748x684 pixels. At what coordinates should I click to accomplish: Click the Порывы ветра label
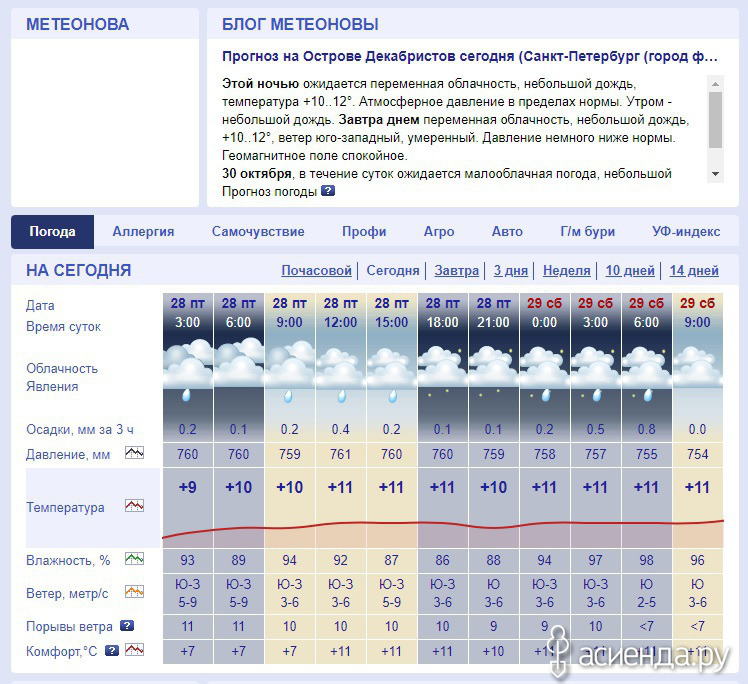pyautogui.click(x=69, y=626)
